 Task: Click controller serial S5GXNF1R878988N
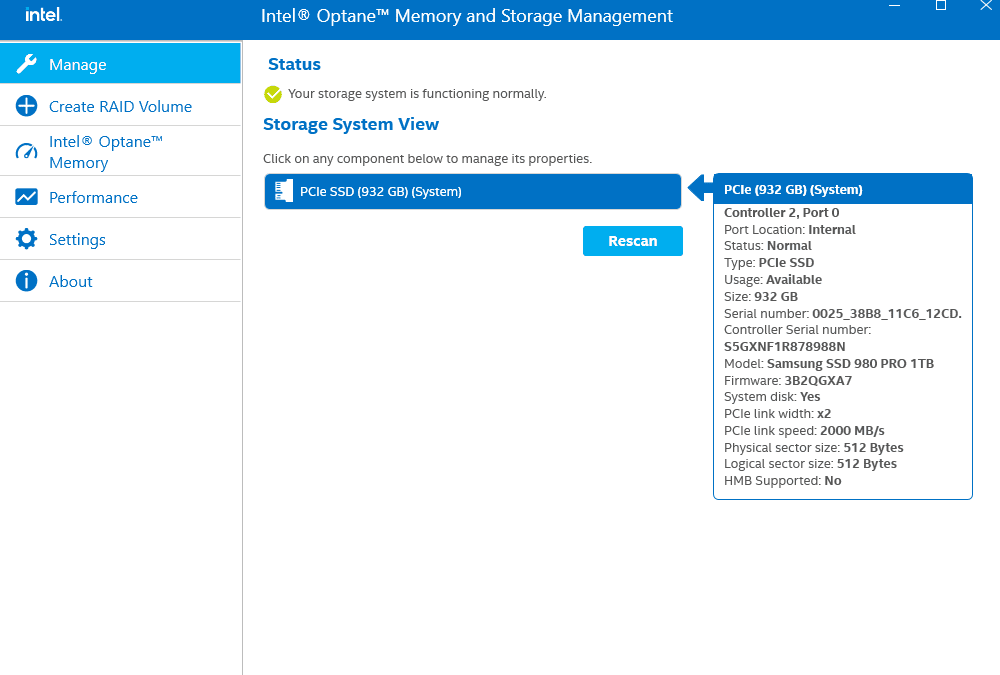[784, 346]
